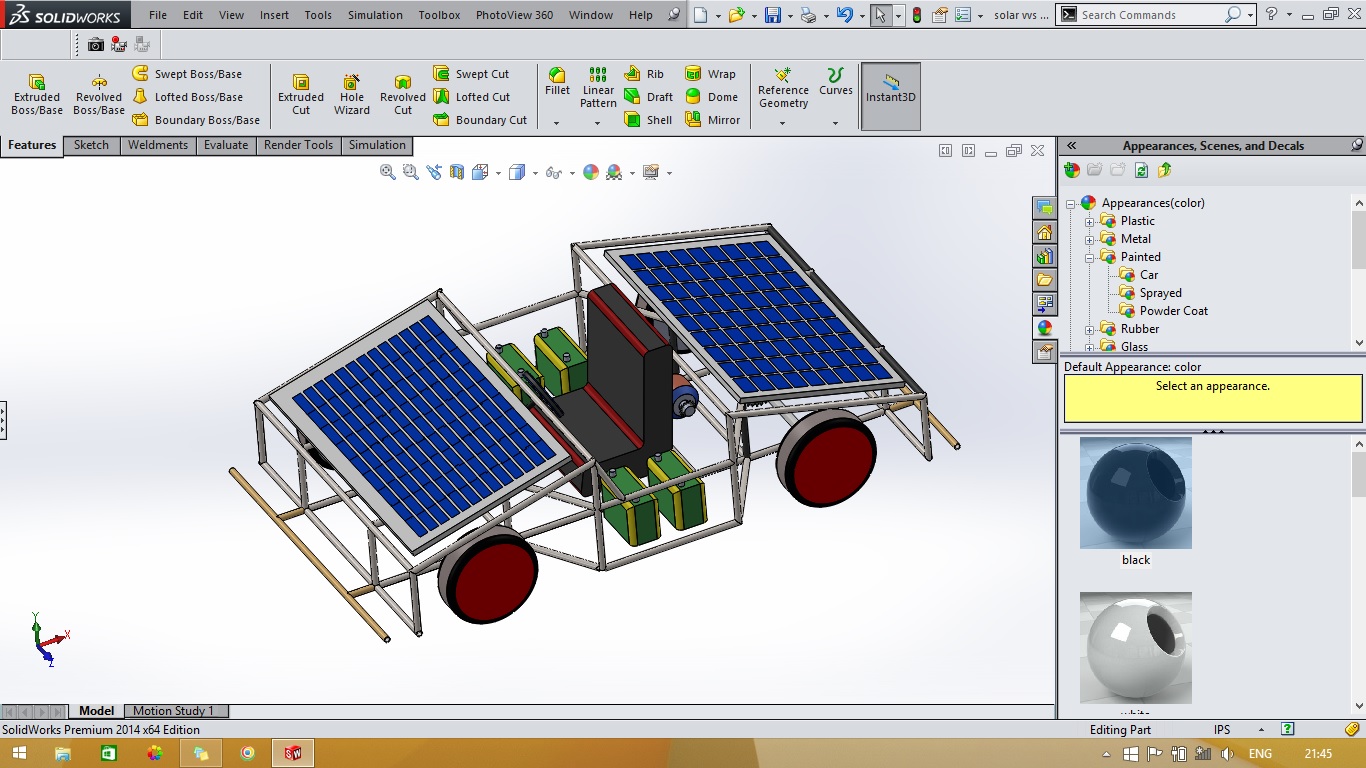Pick the black appearance swatch
The width and height of the screenshot is (1366, 768).
tap(1136, 492)
